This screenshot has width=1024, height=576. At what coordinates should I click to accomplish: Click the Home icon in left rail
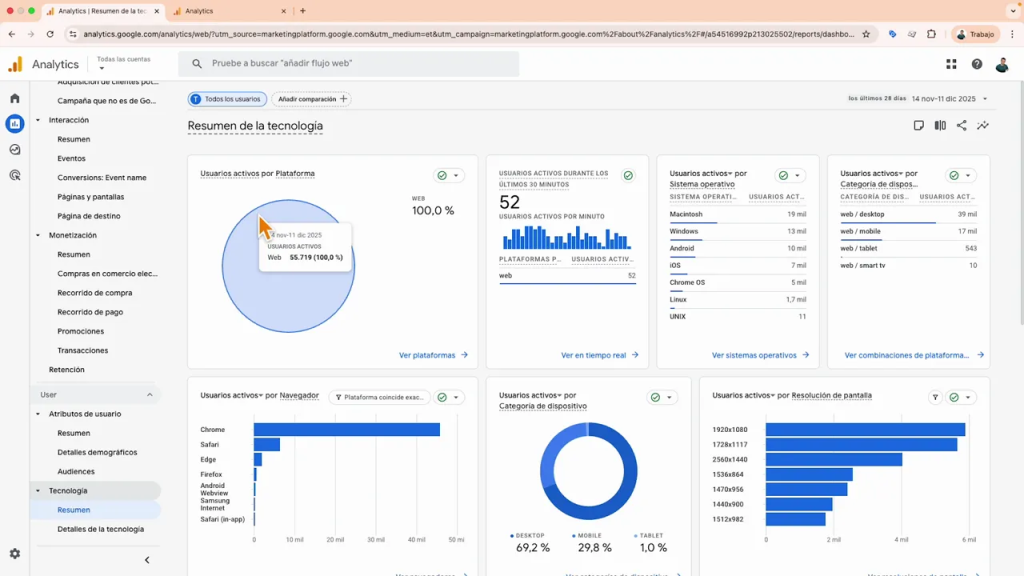(14, 98)
